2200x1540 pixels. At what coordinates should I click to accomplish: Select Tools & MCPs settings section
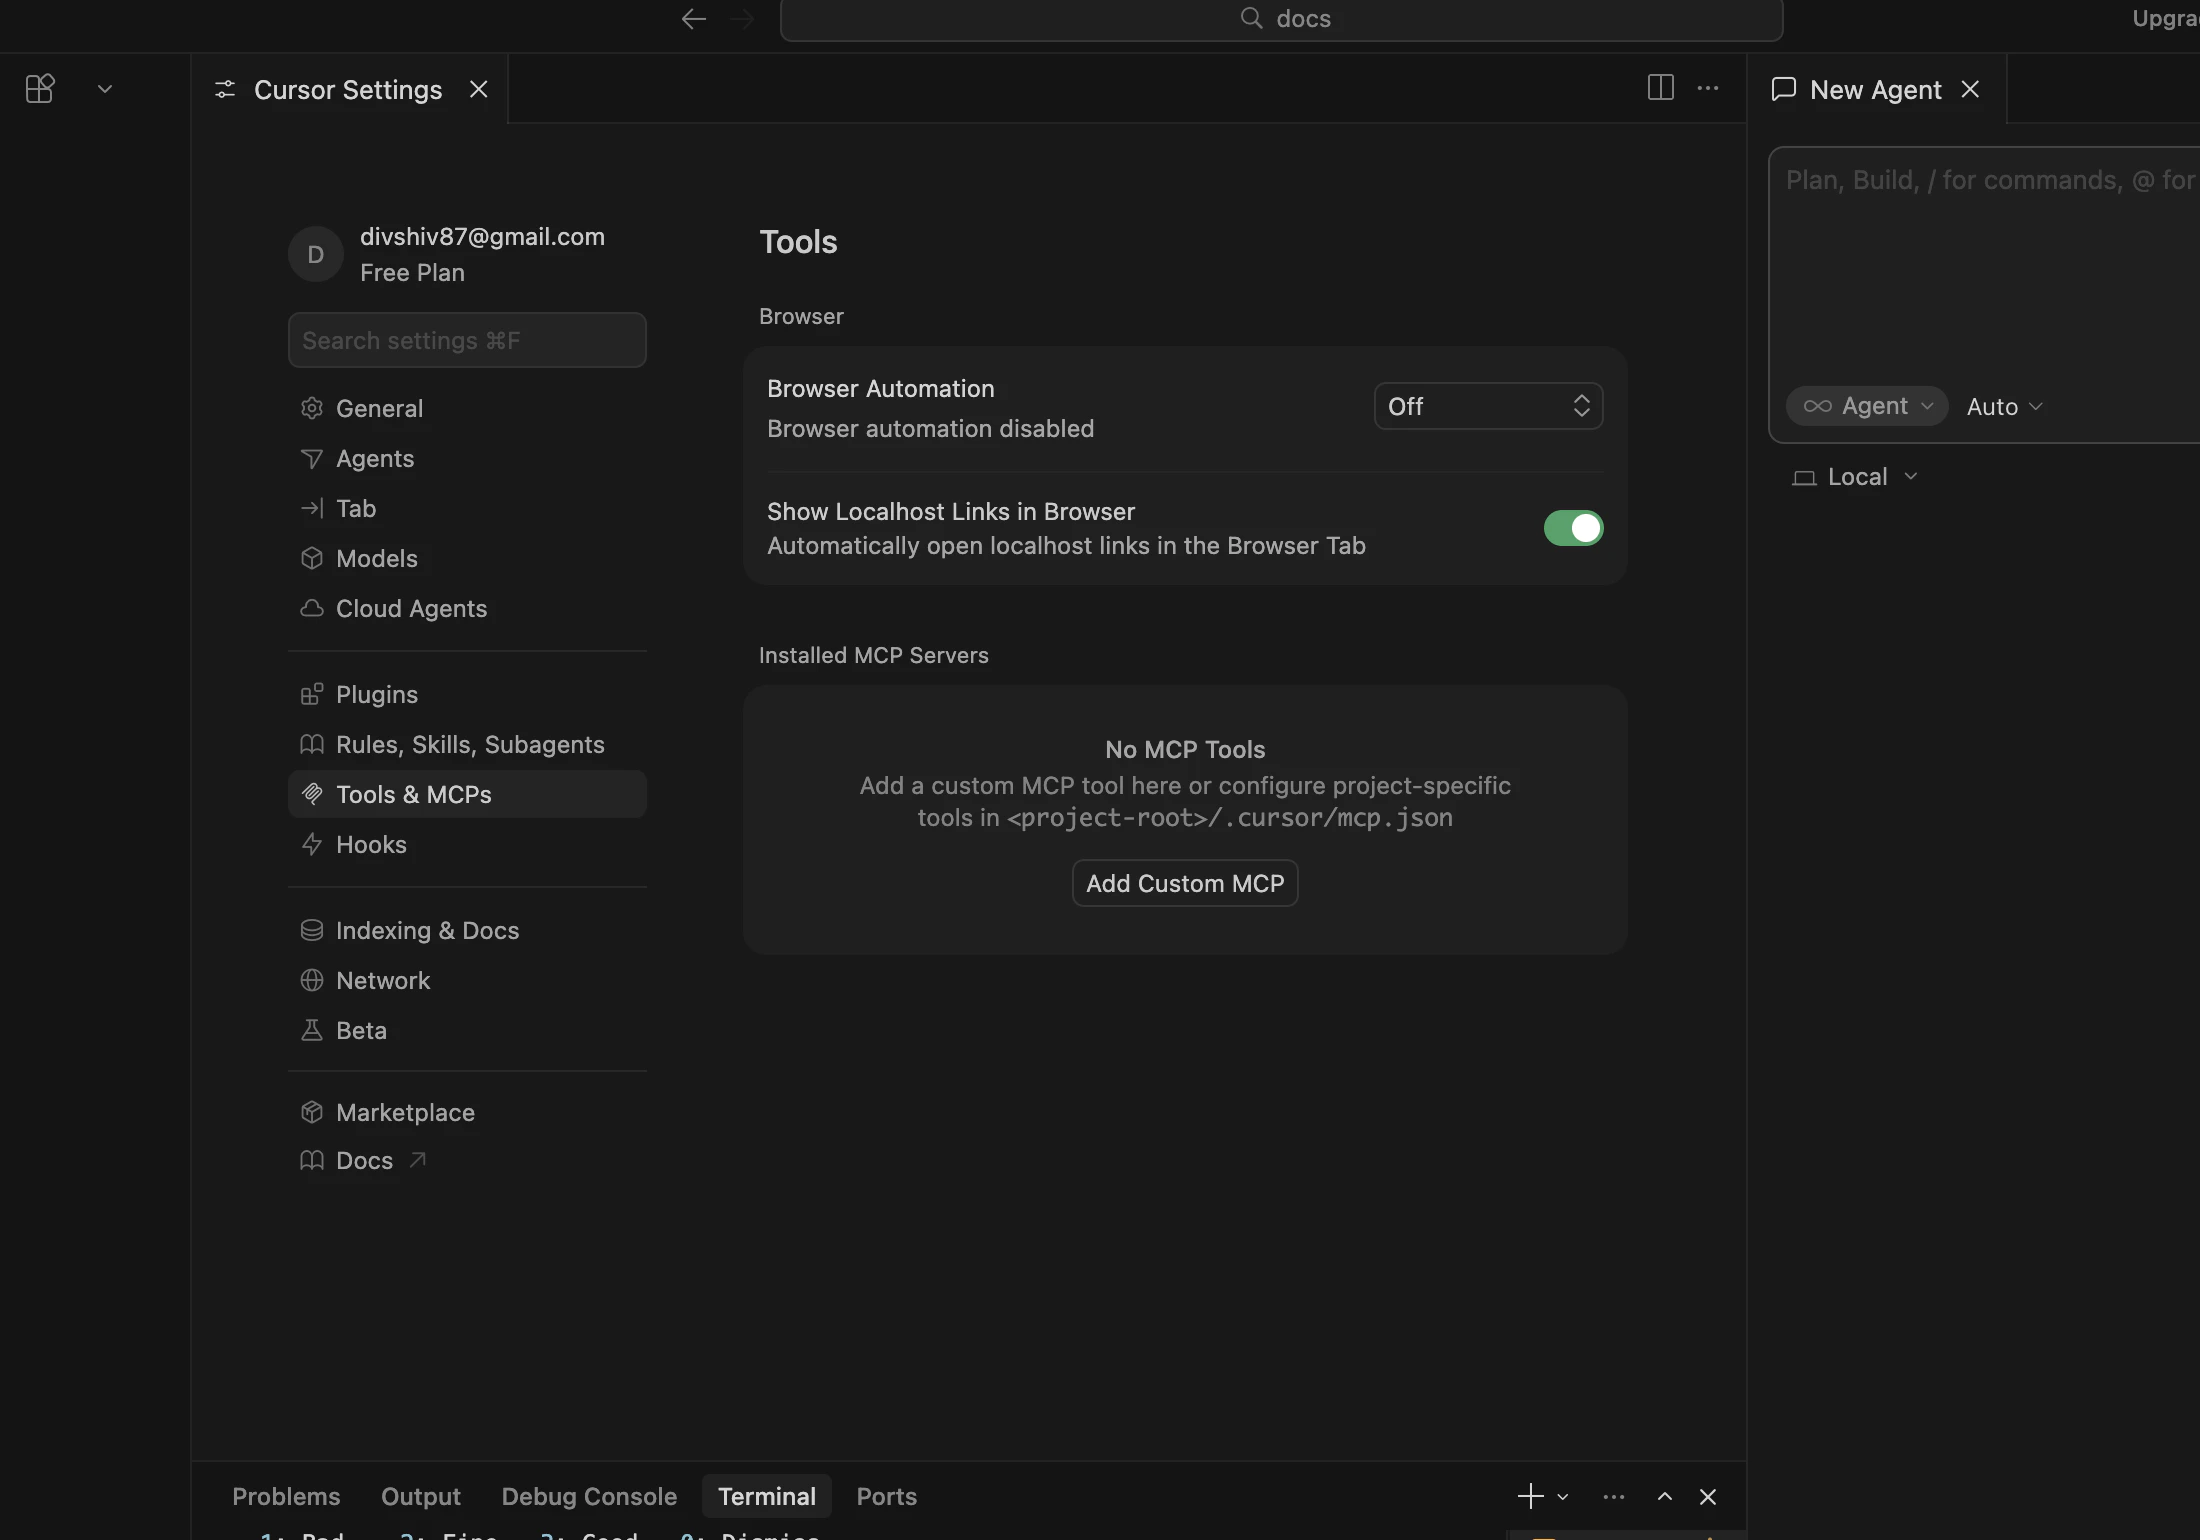(413, 793)
